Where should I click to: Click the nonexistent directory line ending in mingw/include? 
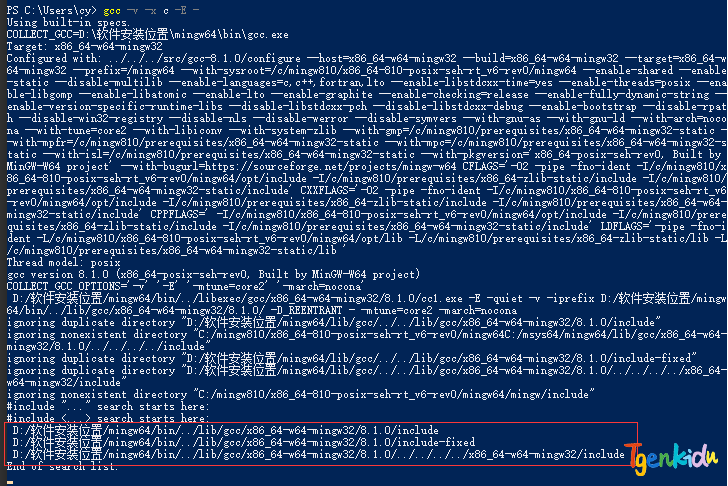tap(300, 394)
